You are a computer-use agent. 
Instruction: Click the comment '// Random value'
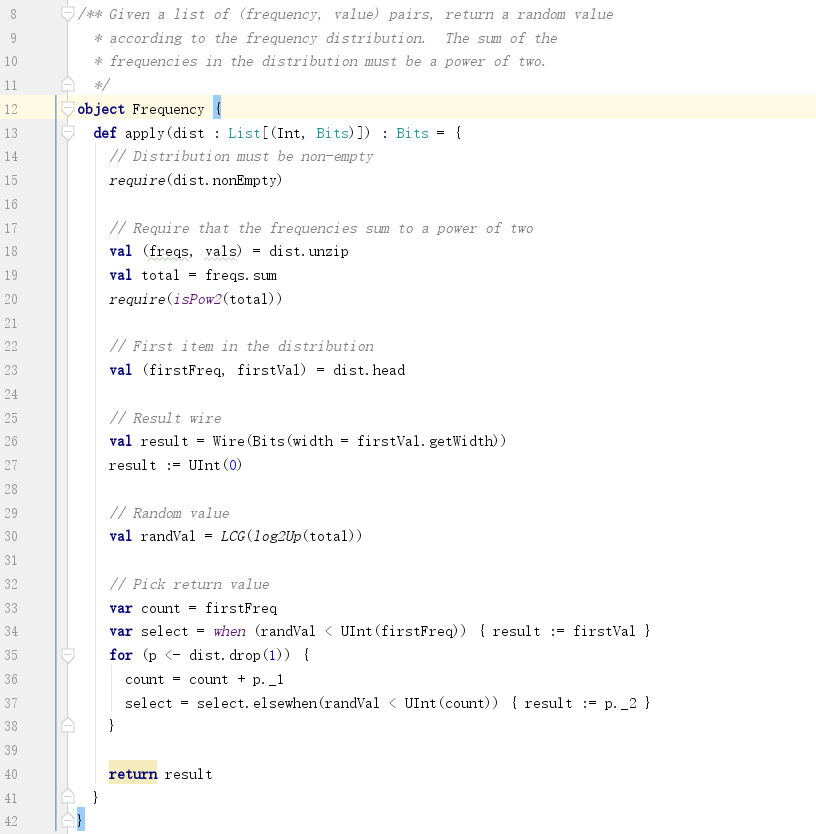click(169, 513)
